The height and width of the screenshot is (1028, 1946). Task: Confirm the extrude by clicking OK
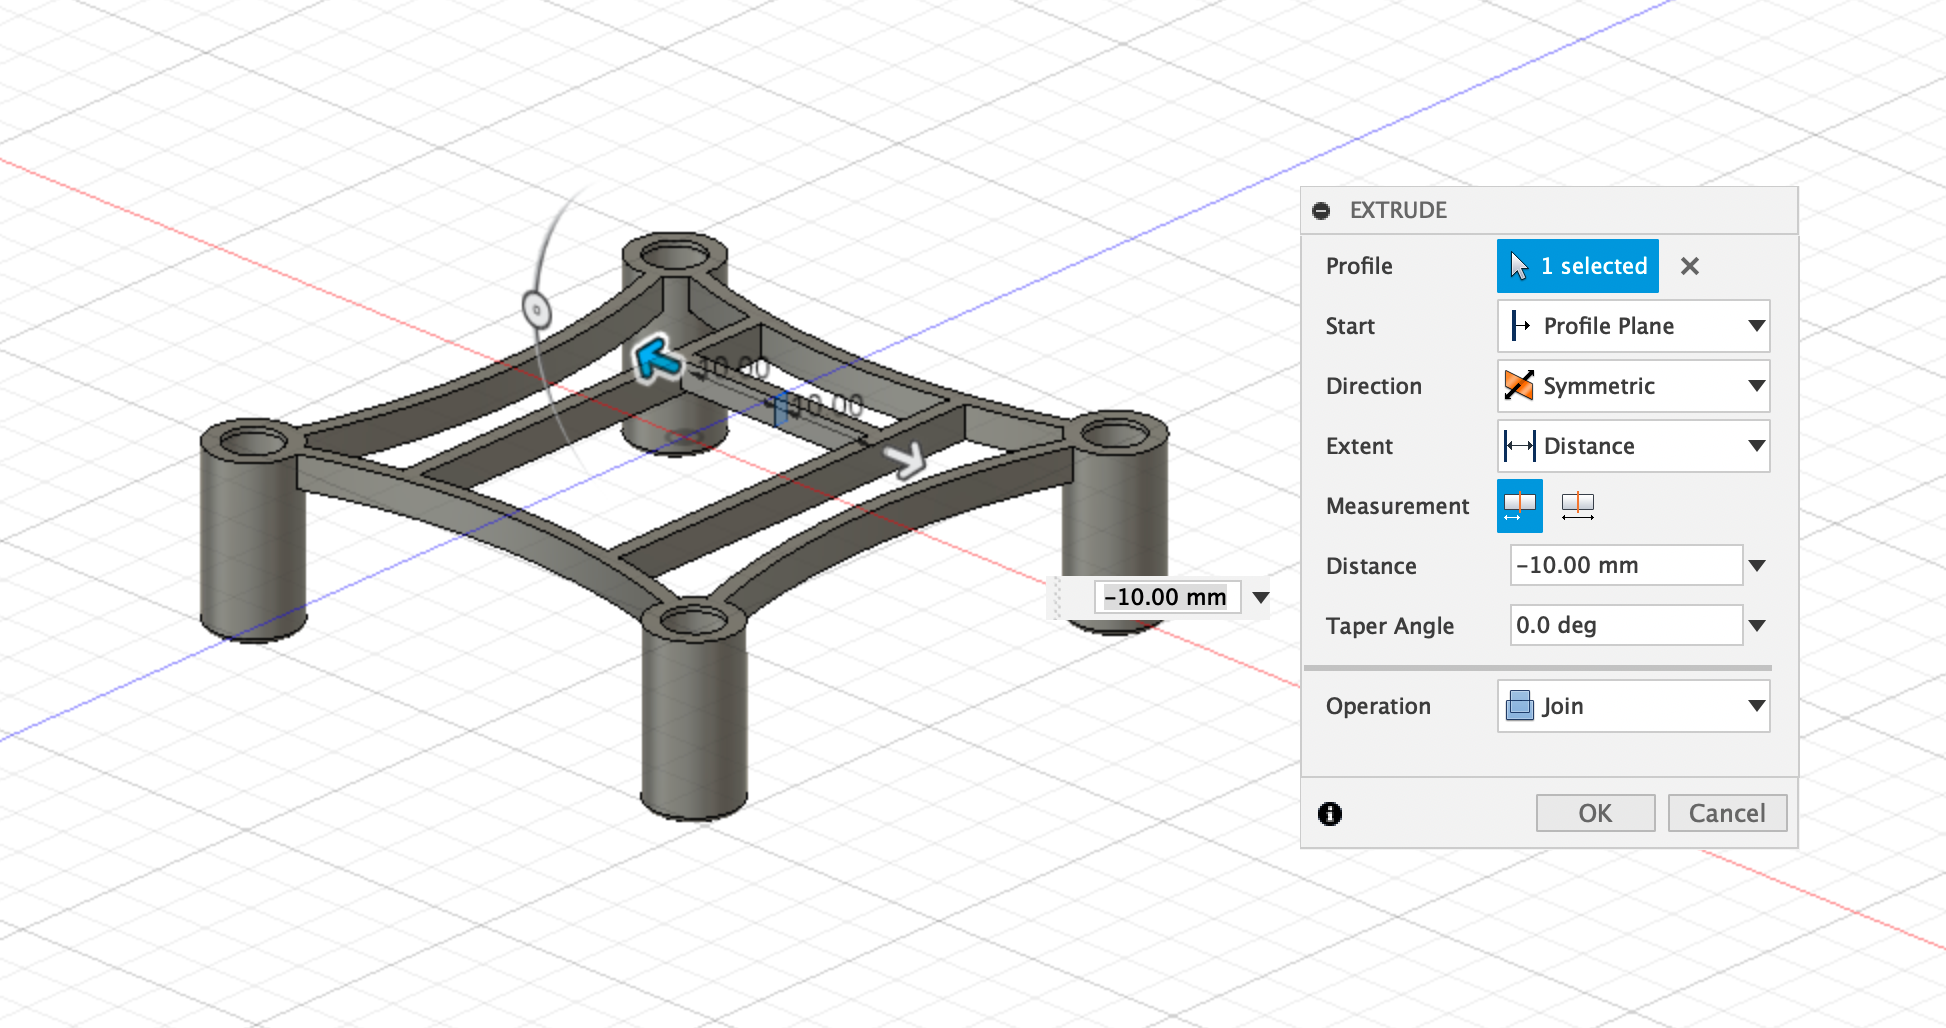tap(1594, 812)
